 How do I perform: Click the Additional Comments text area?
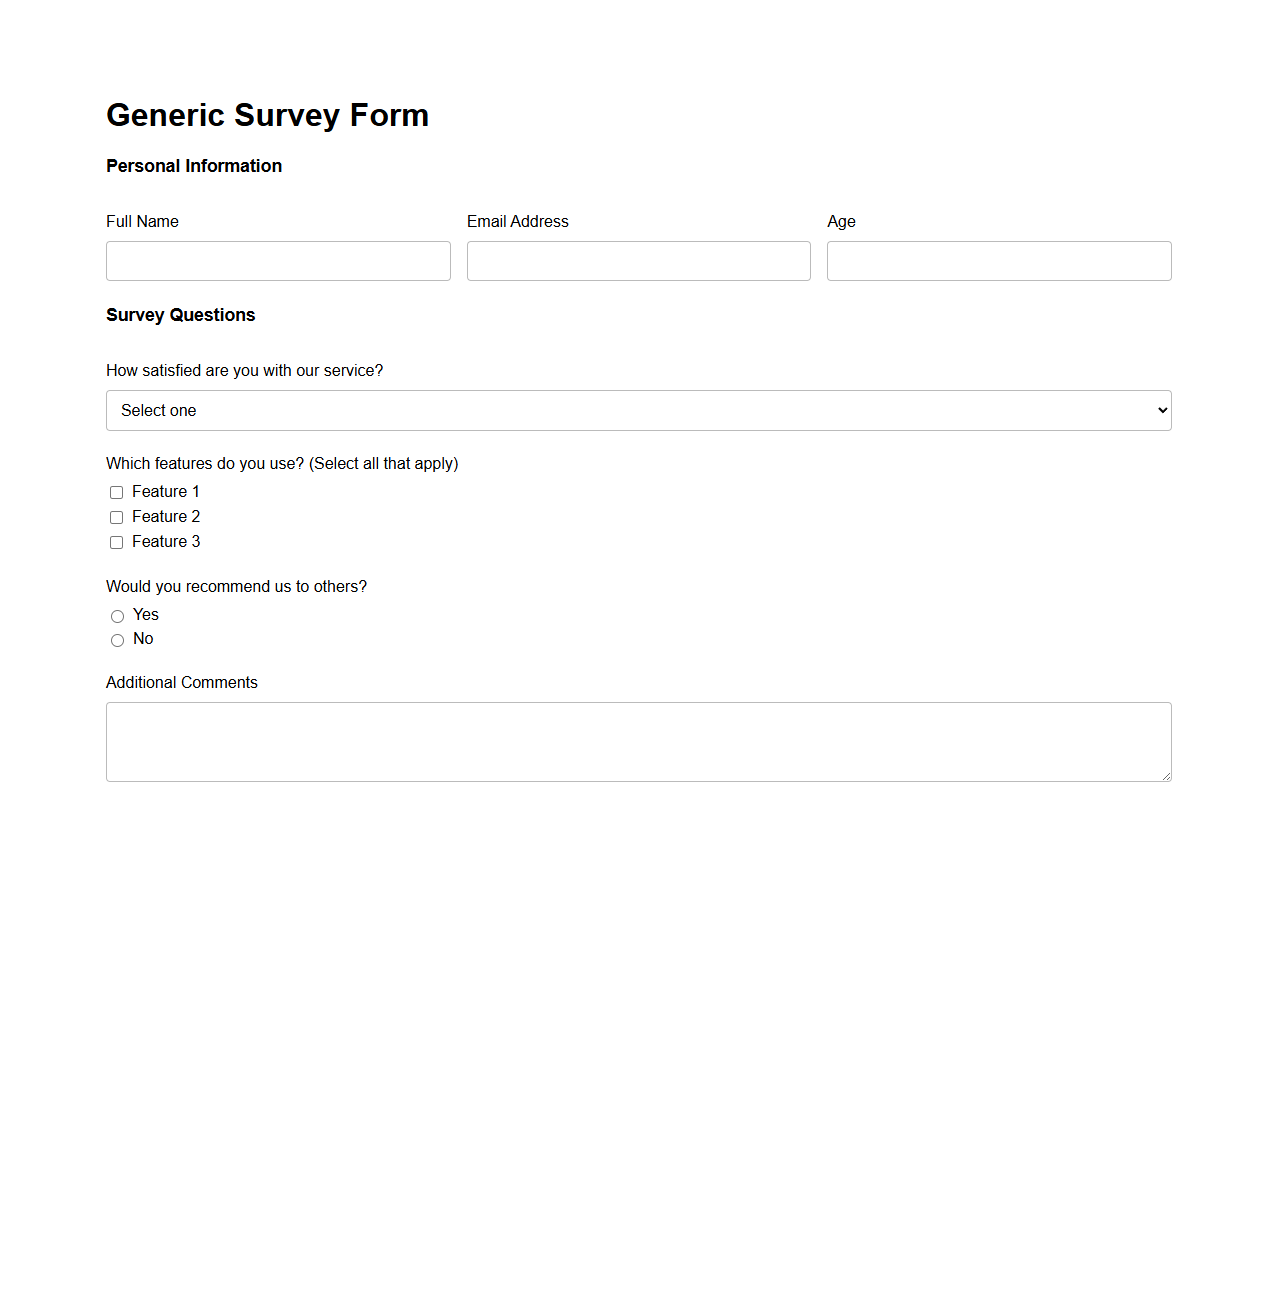click(x=639, y=742)
